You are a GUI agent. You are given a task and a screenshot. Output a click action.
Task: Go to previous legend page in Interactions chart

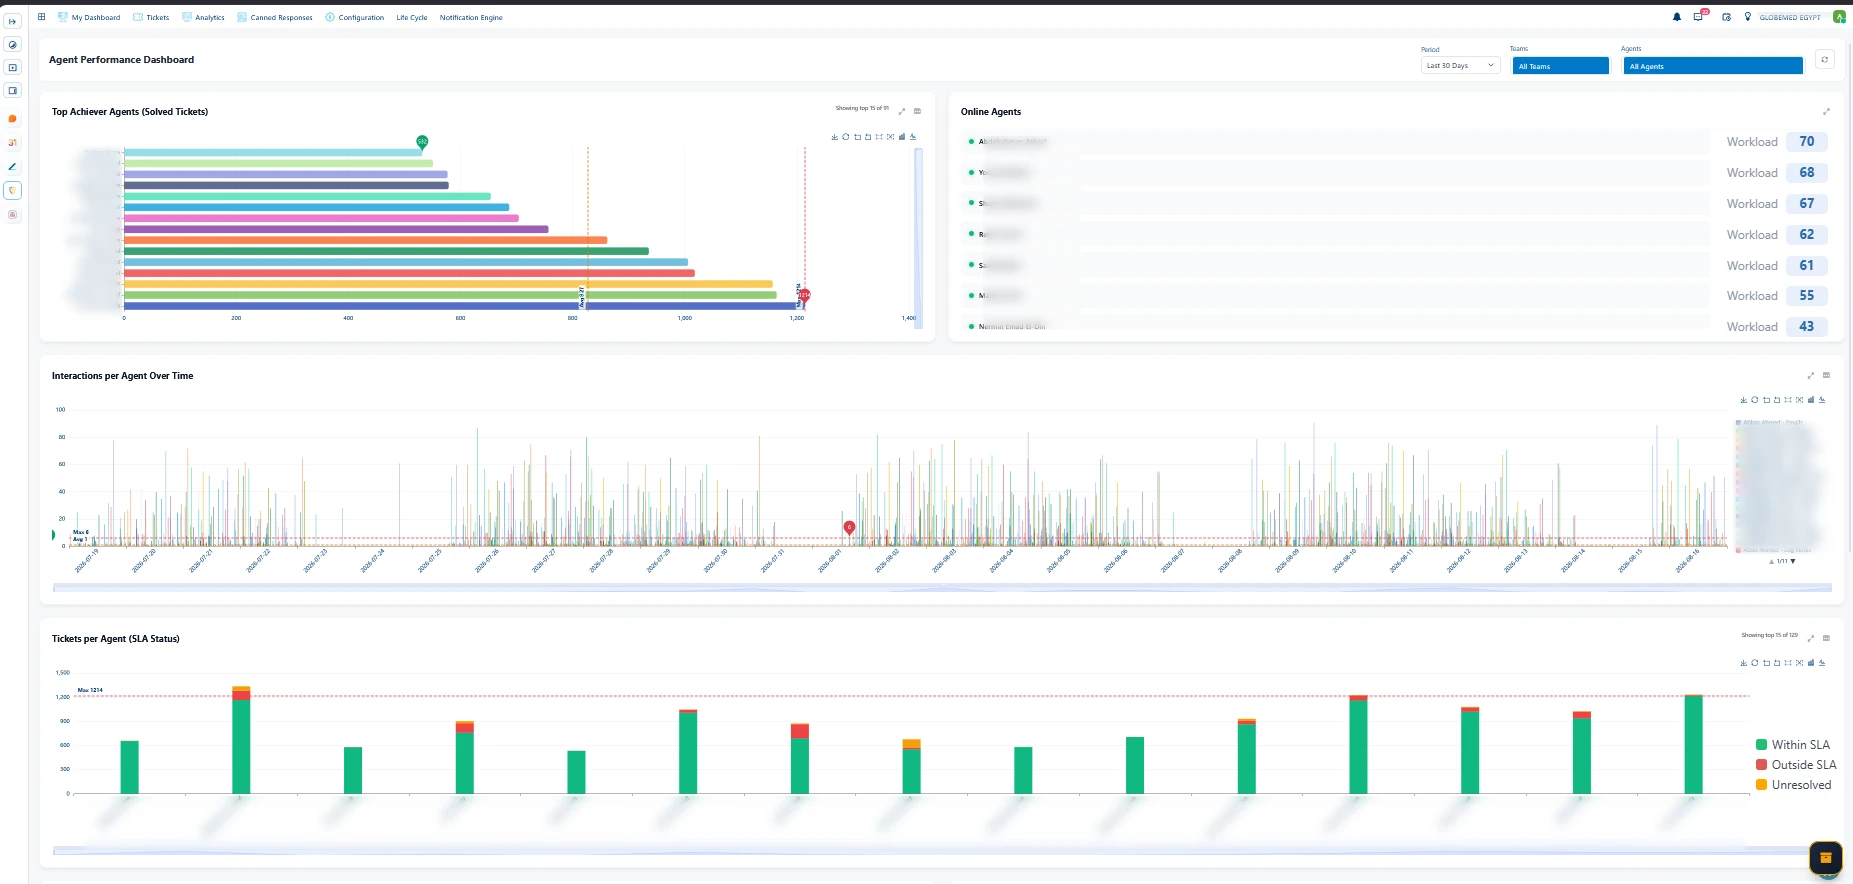(x=1772, y=561)
